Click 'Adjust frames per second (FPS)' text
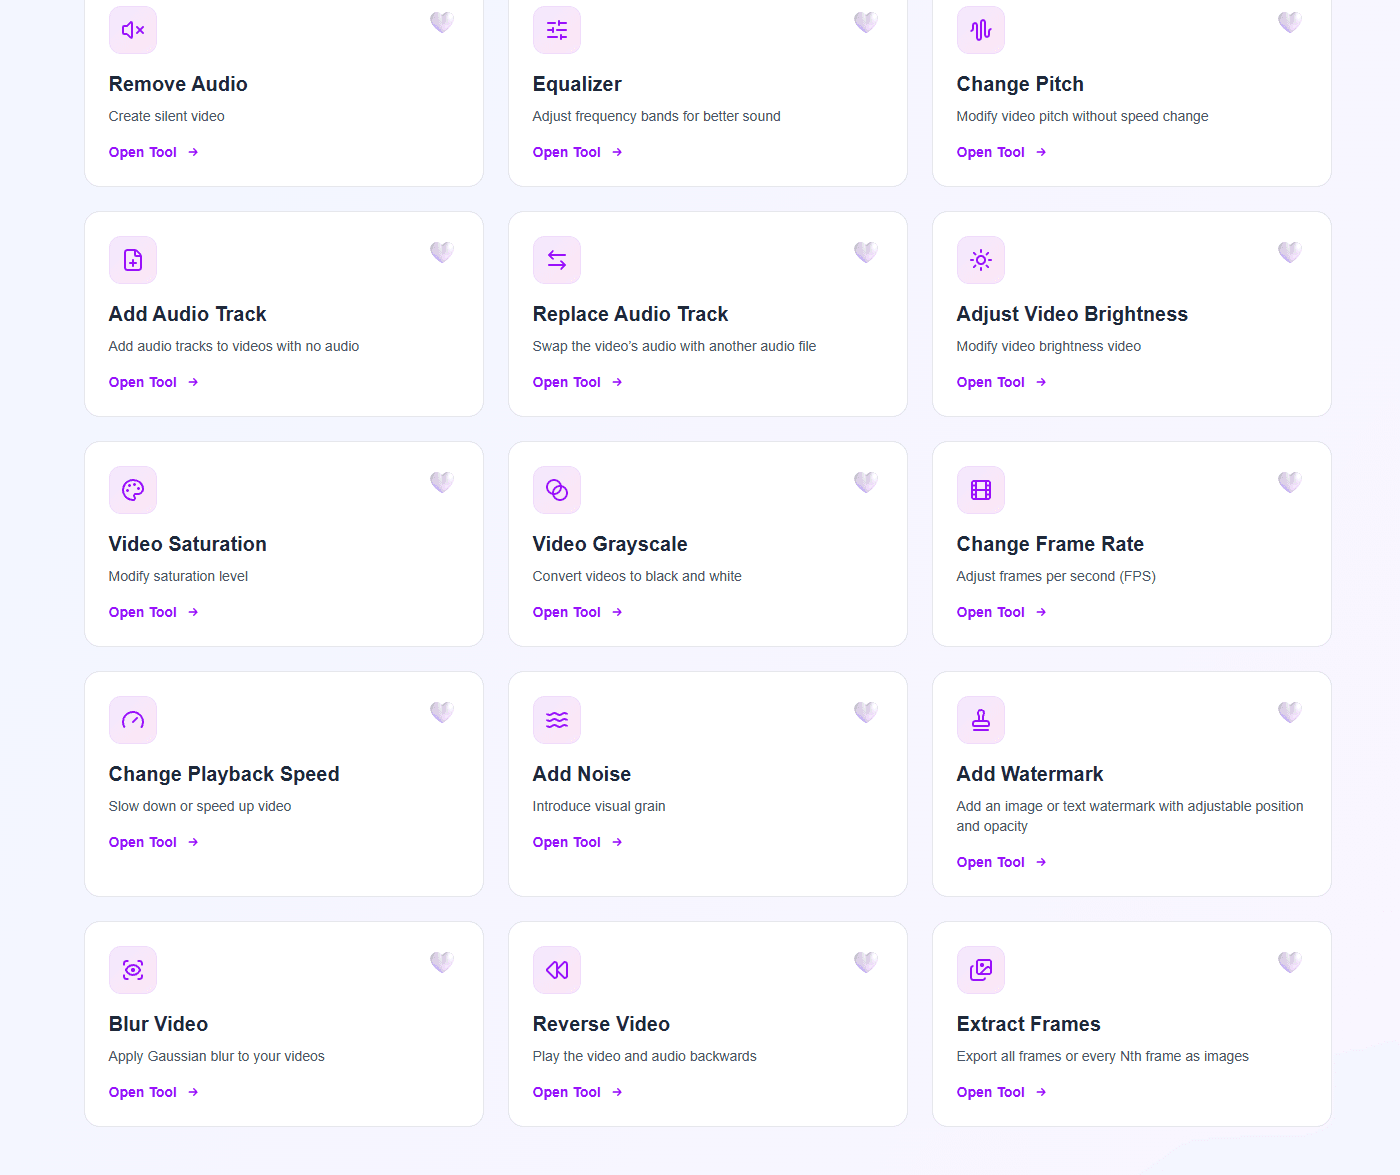 1056,576
